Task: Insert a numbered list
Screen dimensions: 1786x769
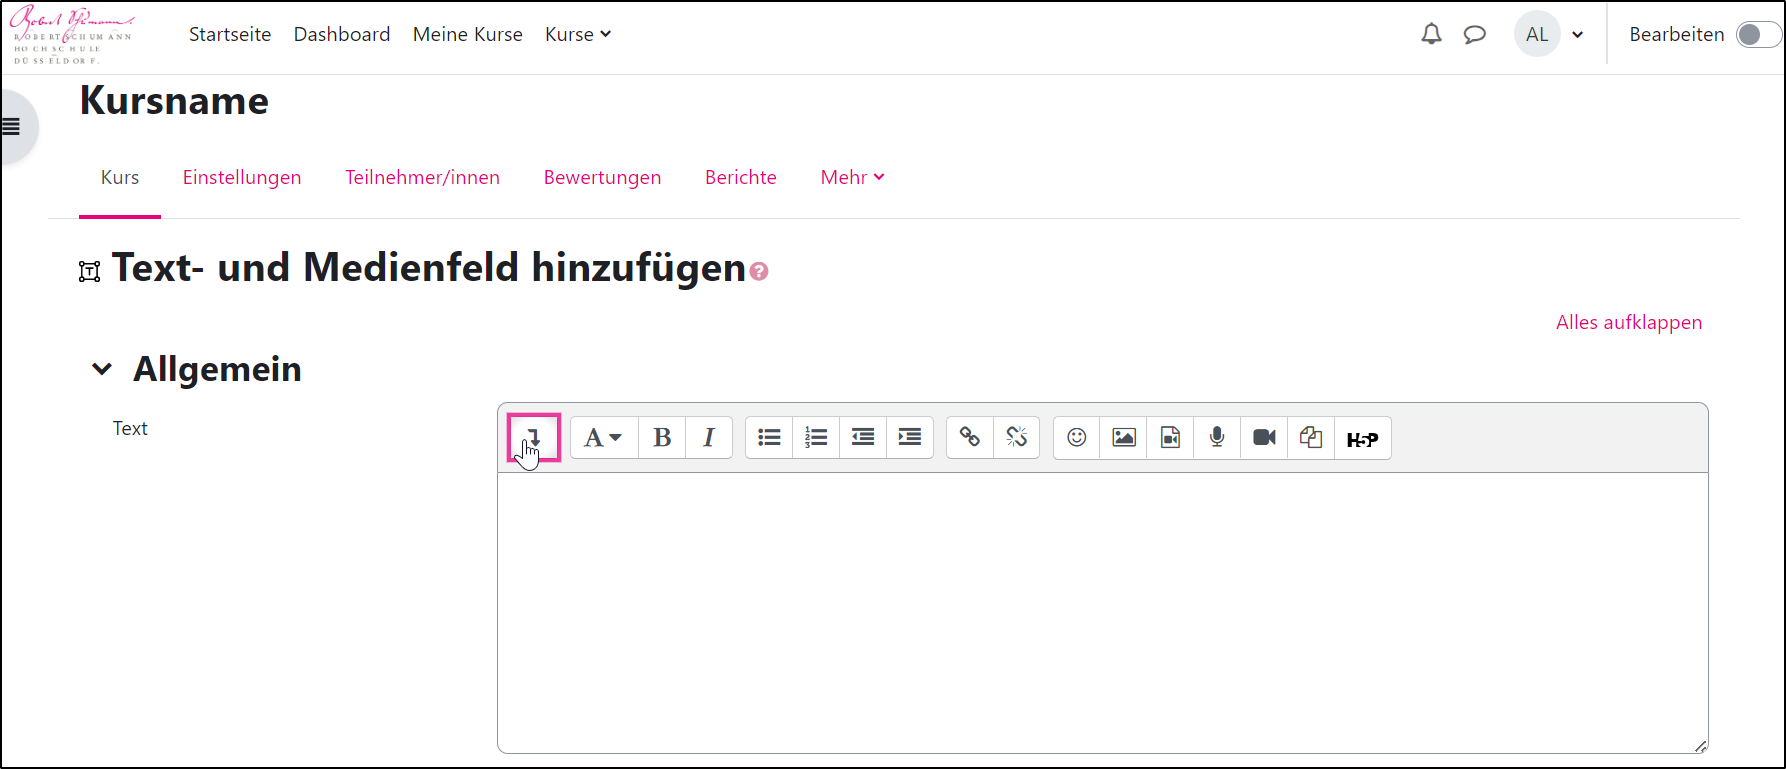Action: click(816, 437)
